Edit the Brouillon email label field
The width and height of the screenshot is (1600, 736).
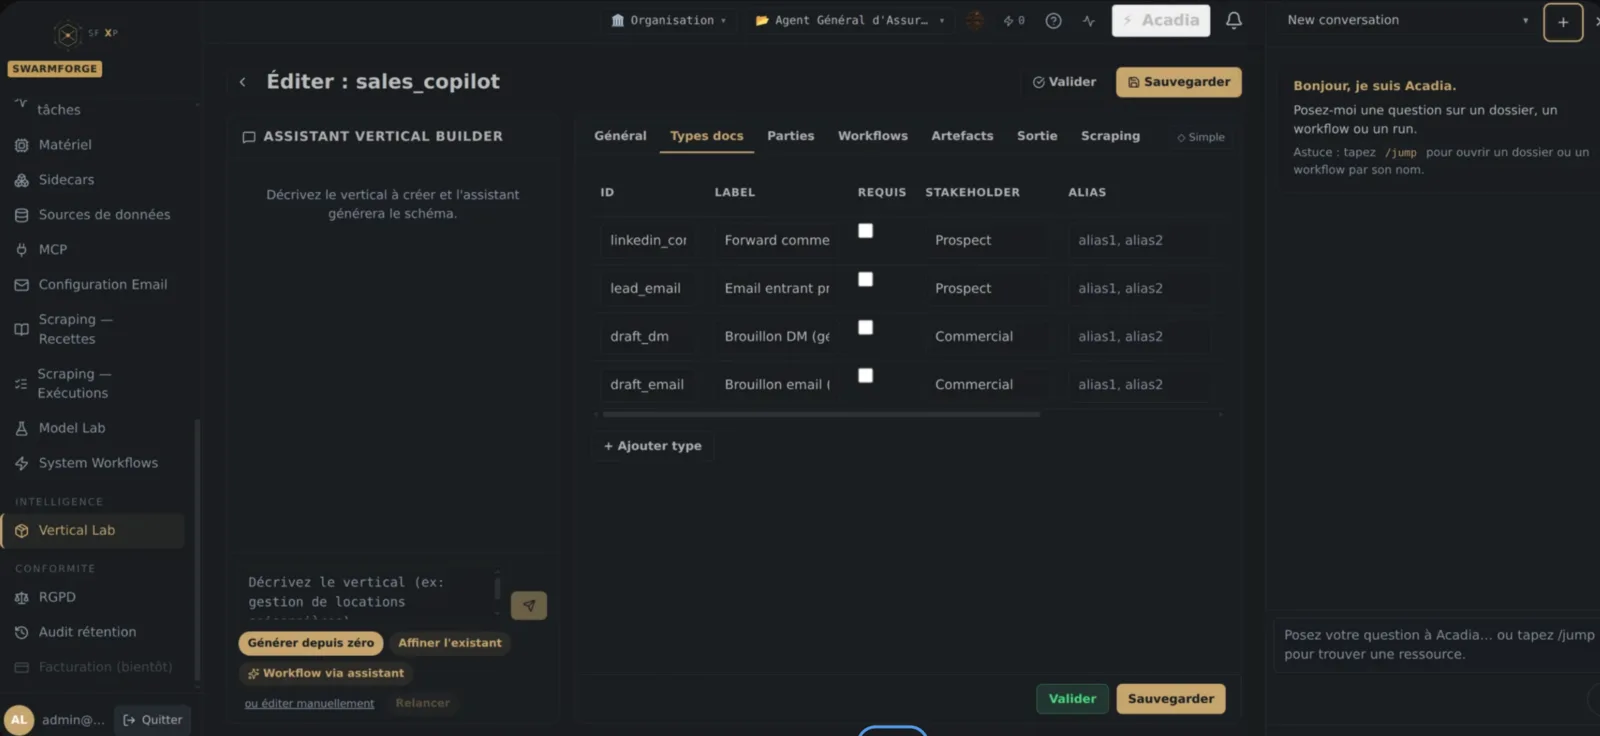(x=777, y=384)
